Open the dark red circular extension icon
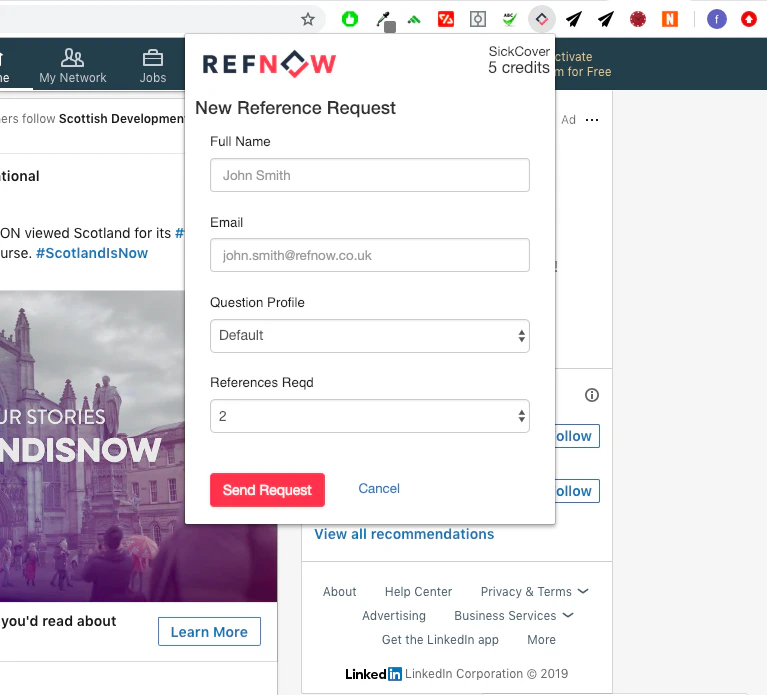 (x=637, y=20)
